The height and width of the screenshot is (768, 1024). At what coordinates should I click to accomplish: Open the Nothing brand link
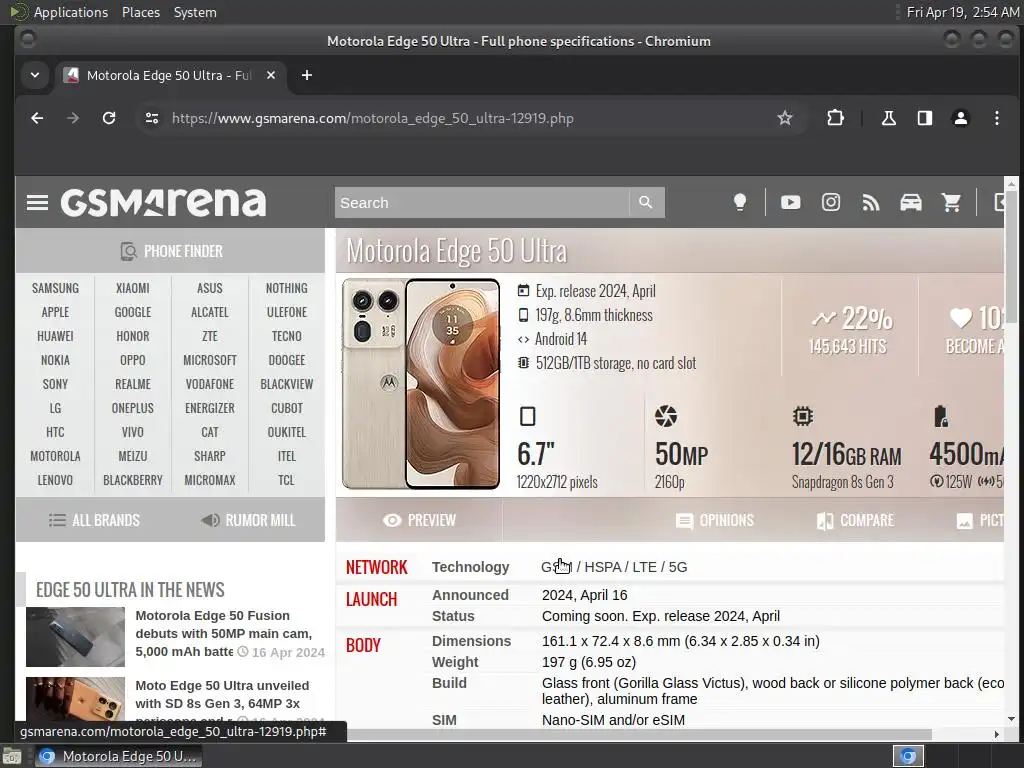[287, 288]
